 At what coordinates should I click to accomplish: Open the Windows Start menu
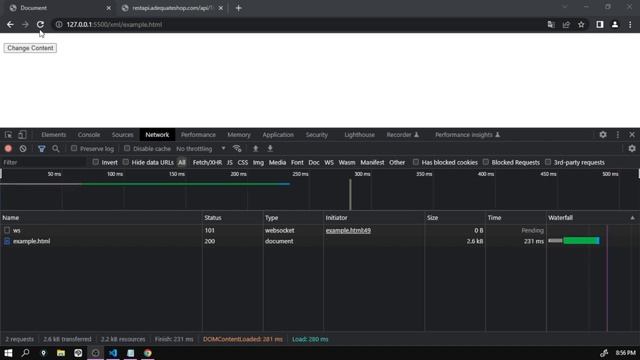click(8, 353)
